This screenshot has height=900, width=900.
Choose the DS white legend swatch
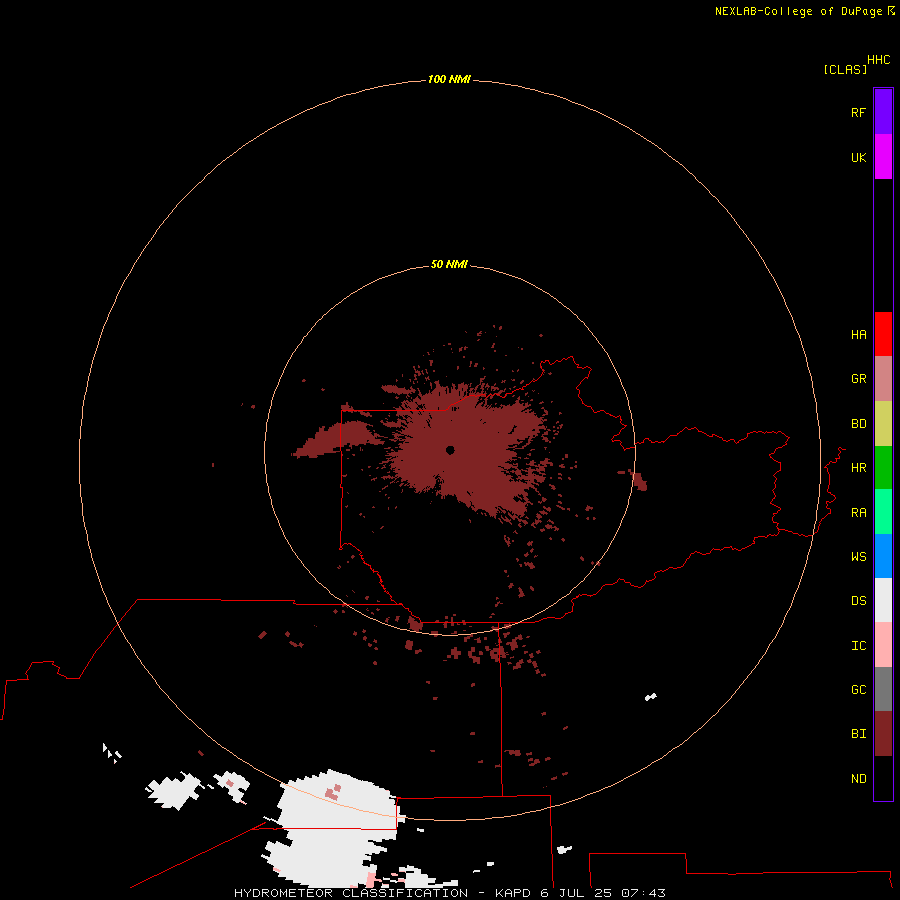pos(883,600)
